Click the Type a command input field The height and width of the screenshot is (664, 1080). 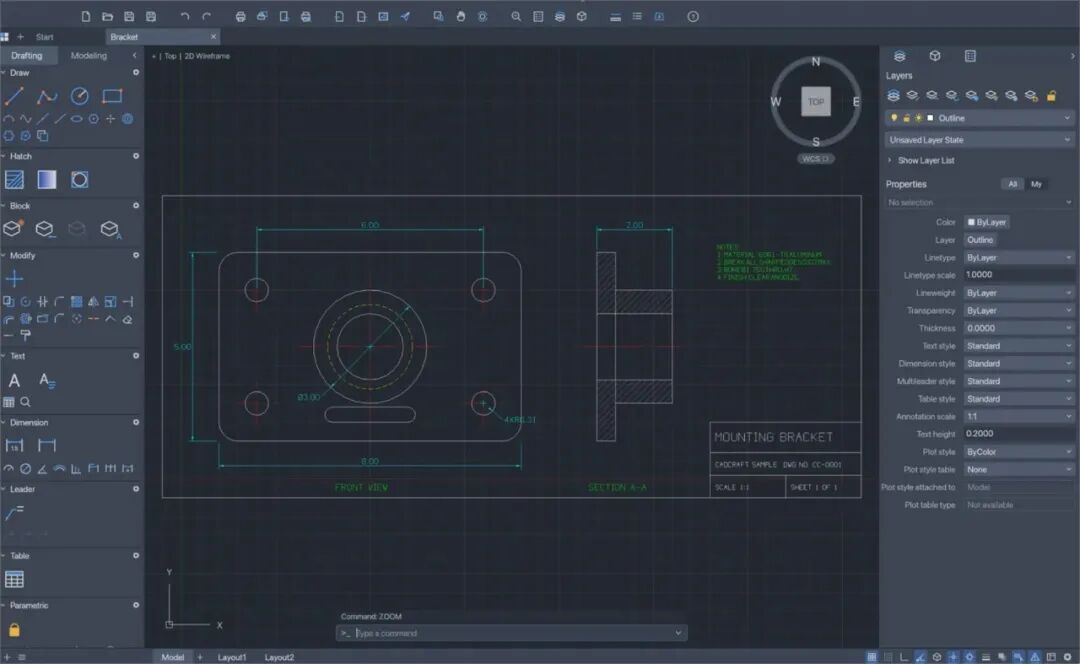(512, 633)
